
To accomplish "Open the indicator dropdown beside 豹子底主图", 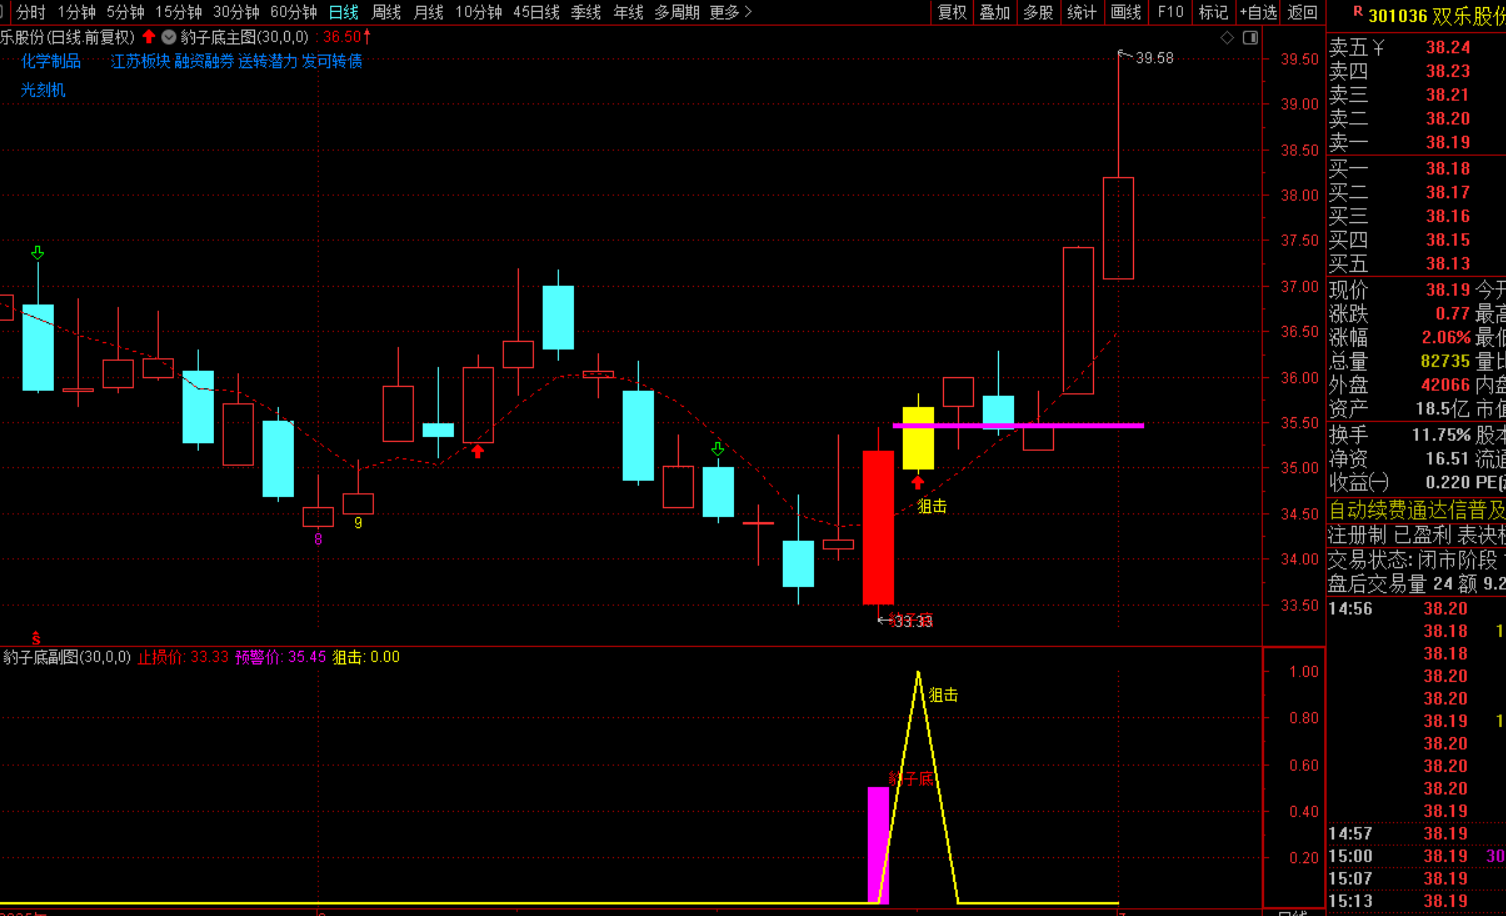I will [168, 37].
